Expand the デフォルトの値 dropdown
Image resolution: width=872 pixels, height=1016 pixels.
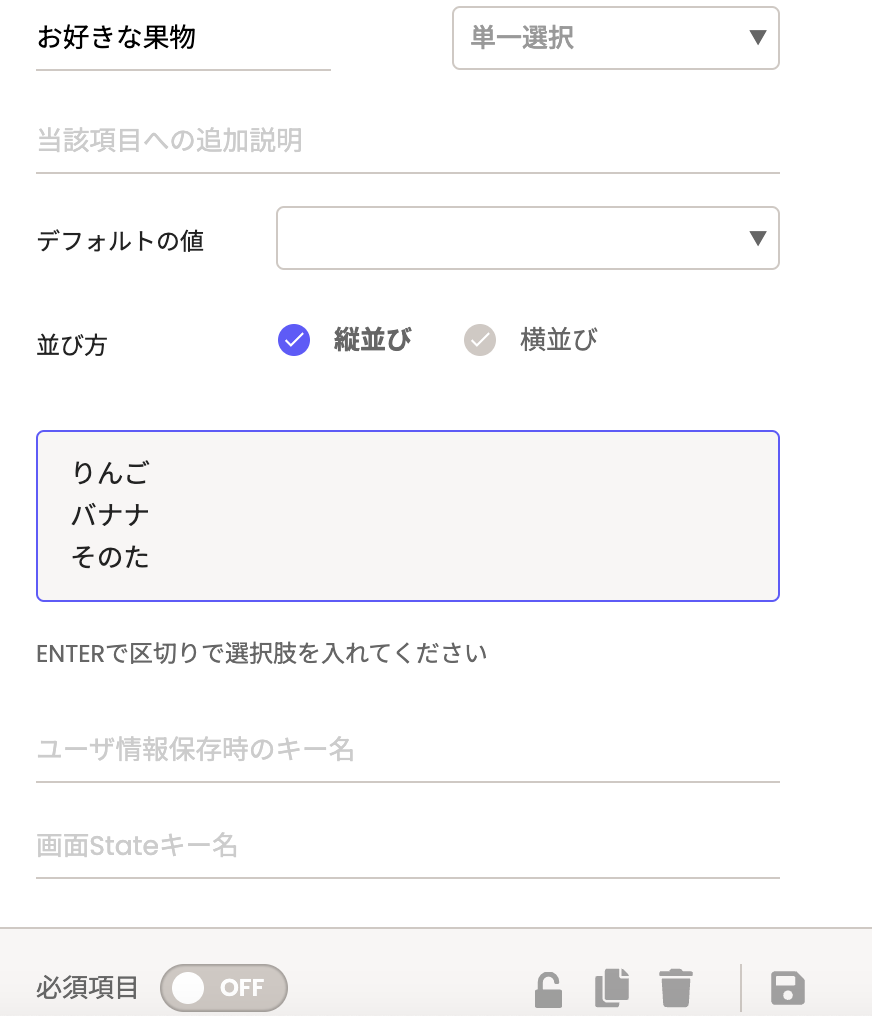click(x=527, y=238)
